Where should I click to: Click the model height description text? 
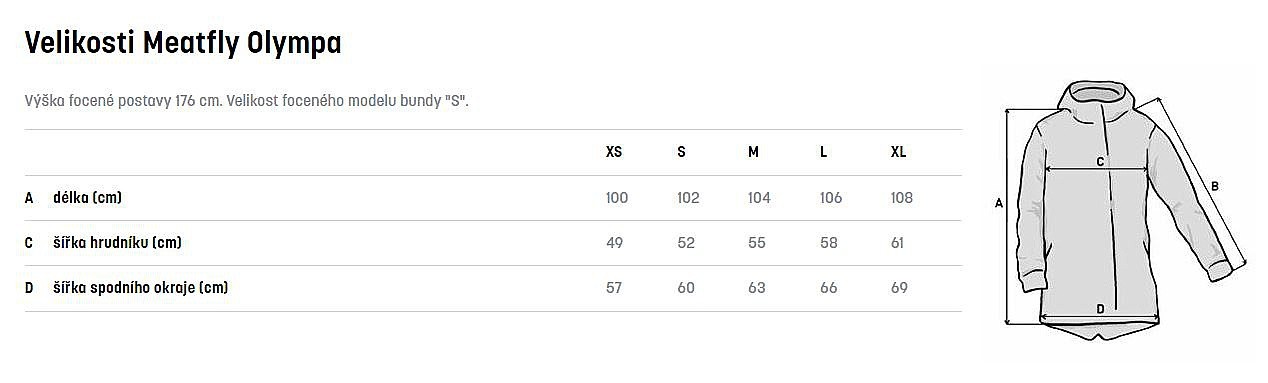click(246, 102)
